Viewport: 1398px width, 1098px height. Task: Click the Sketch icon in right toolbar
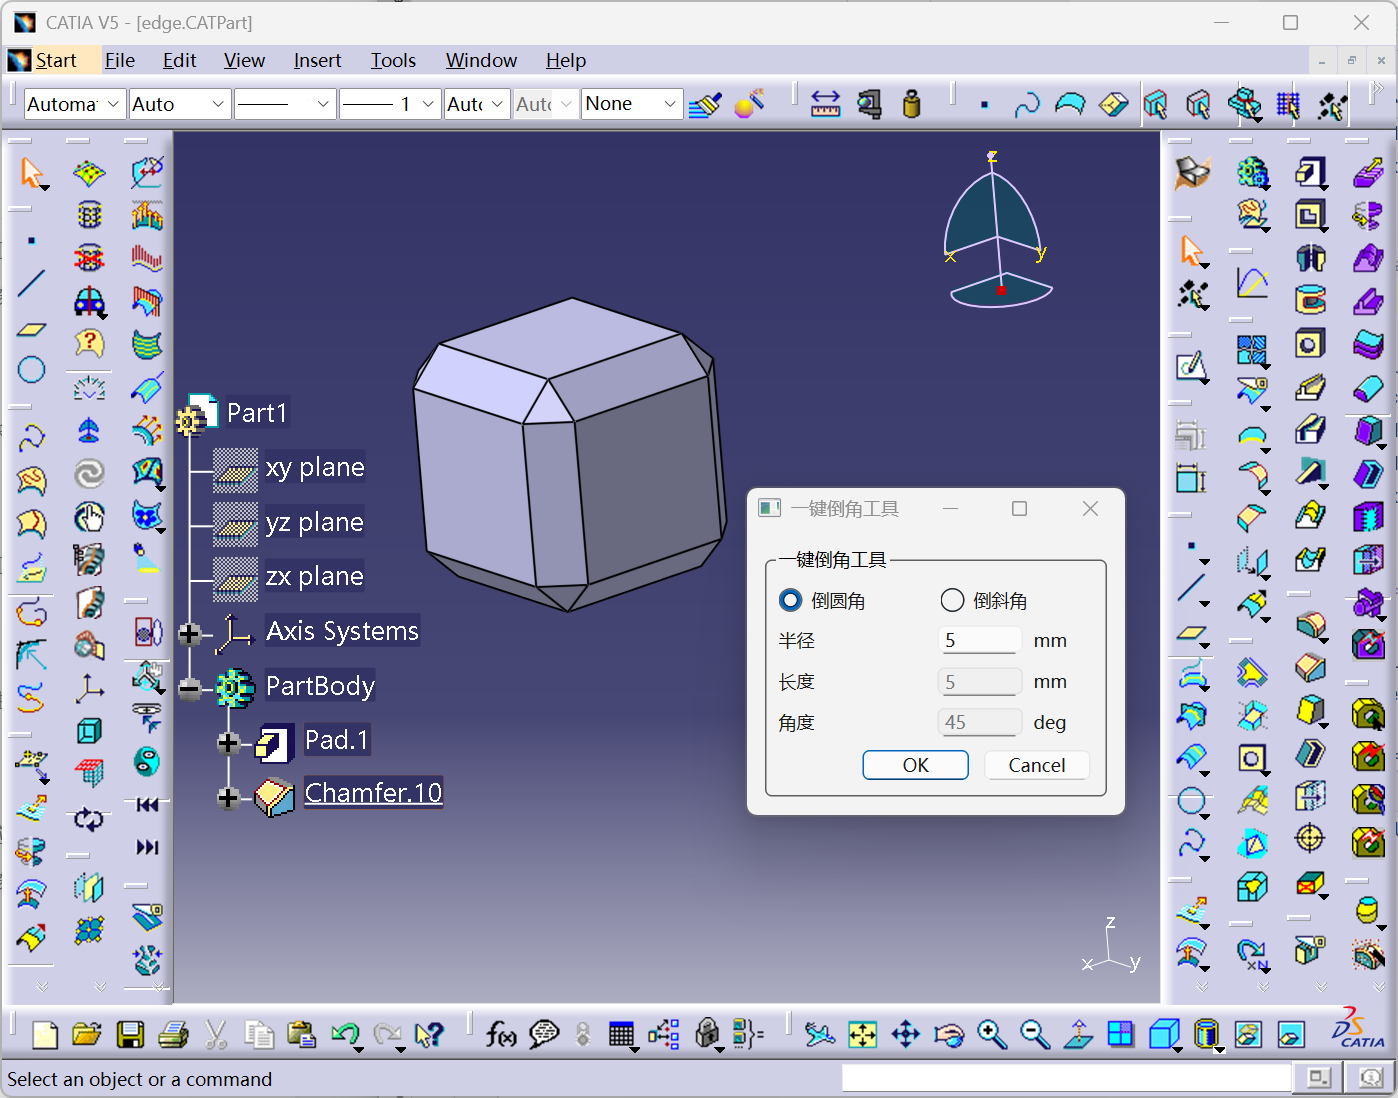point(1190,366)
